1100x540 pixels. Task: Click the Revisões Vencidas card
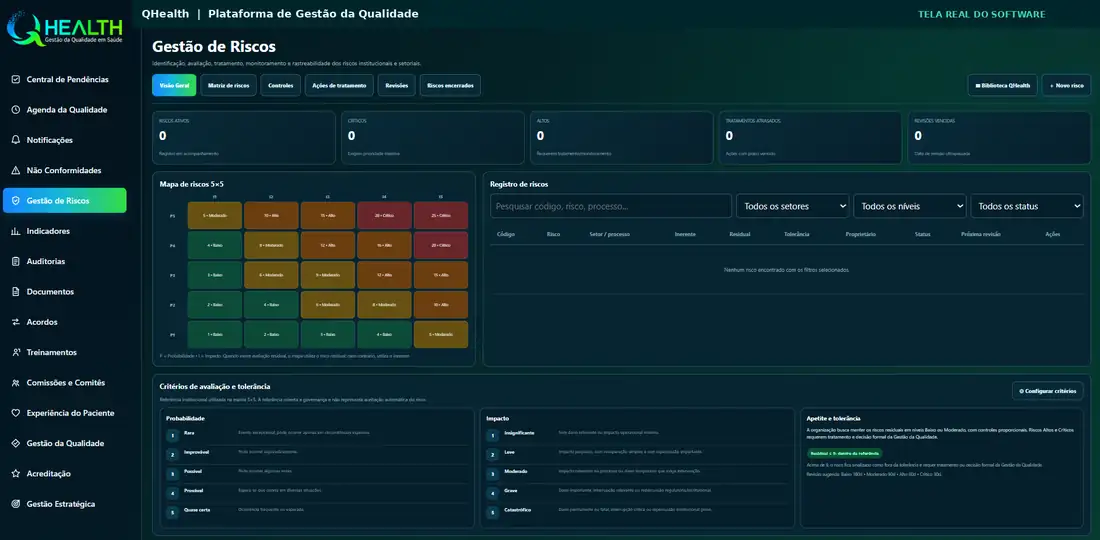(999, 137)
